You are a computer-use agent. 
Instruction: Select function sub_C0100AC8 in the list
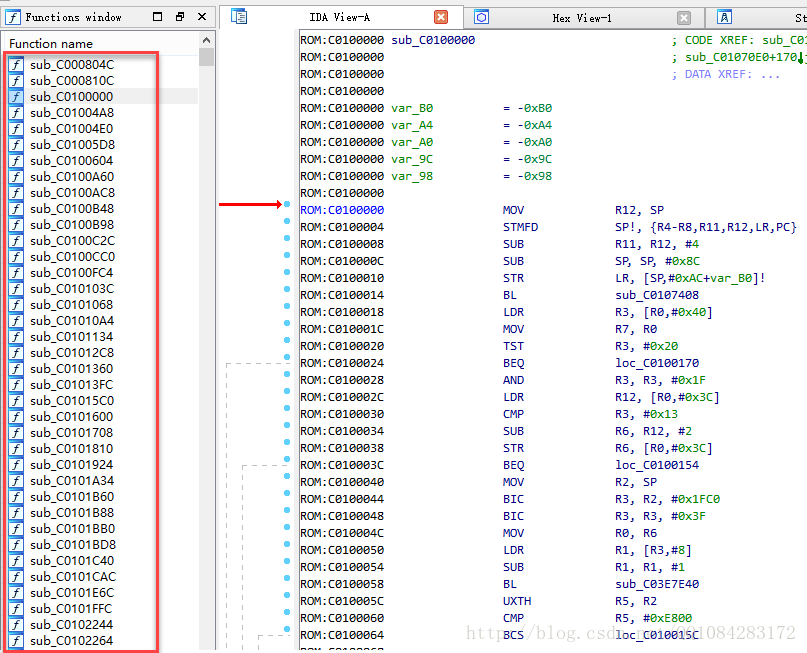click(72, 192)
